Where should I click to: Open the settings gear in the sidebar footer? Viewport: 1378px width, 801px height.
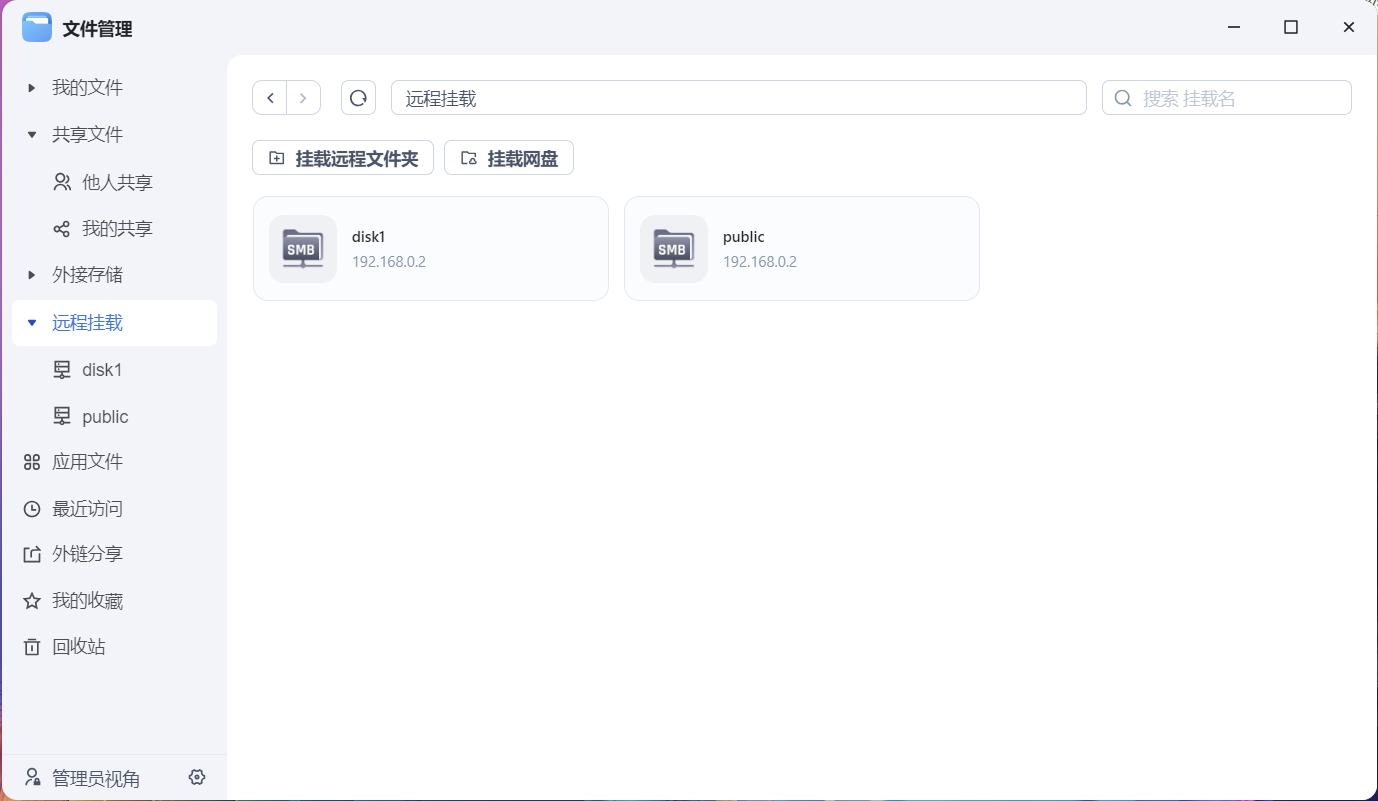pos(197,777)
